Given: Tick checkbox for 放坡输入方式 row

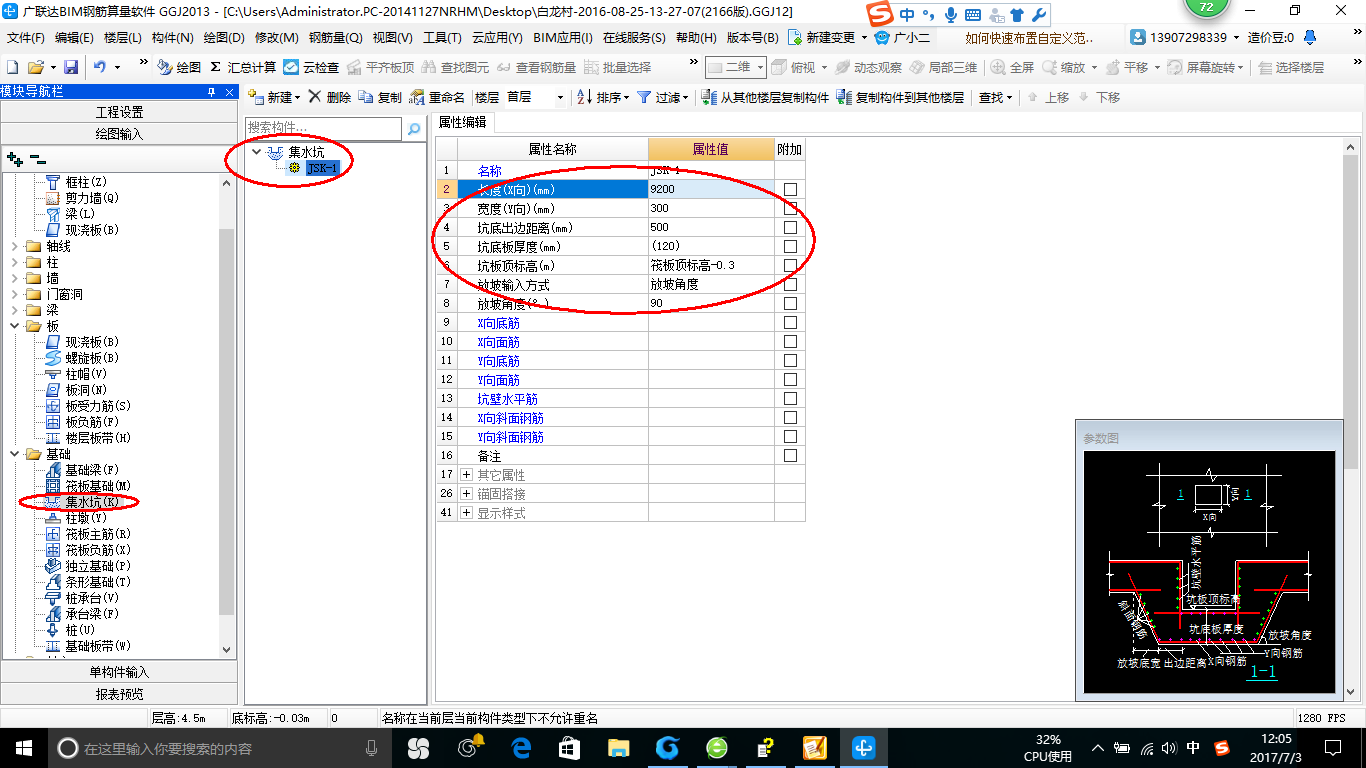Looking at the screenshot, I should (790, 284).
